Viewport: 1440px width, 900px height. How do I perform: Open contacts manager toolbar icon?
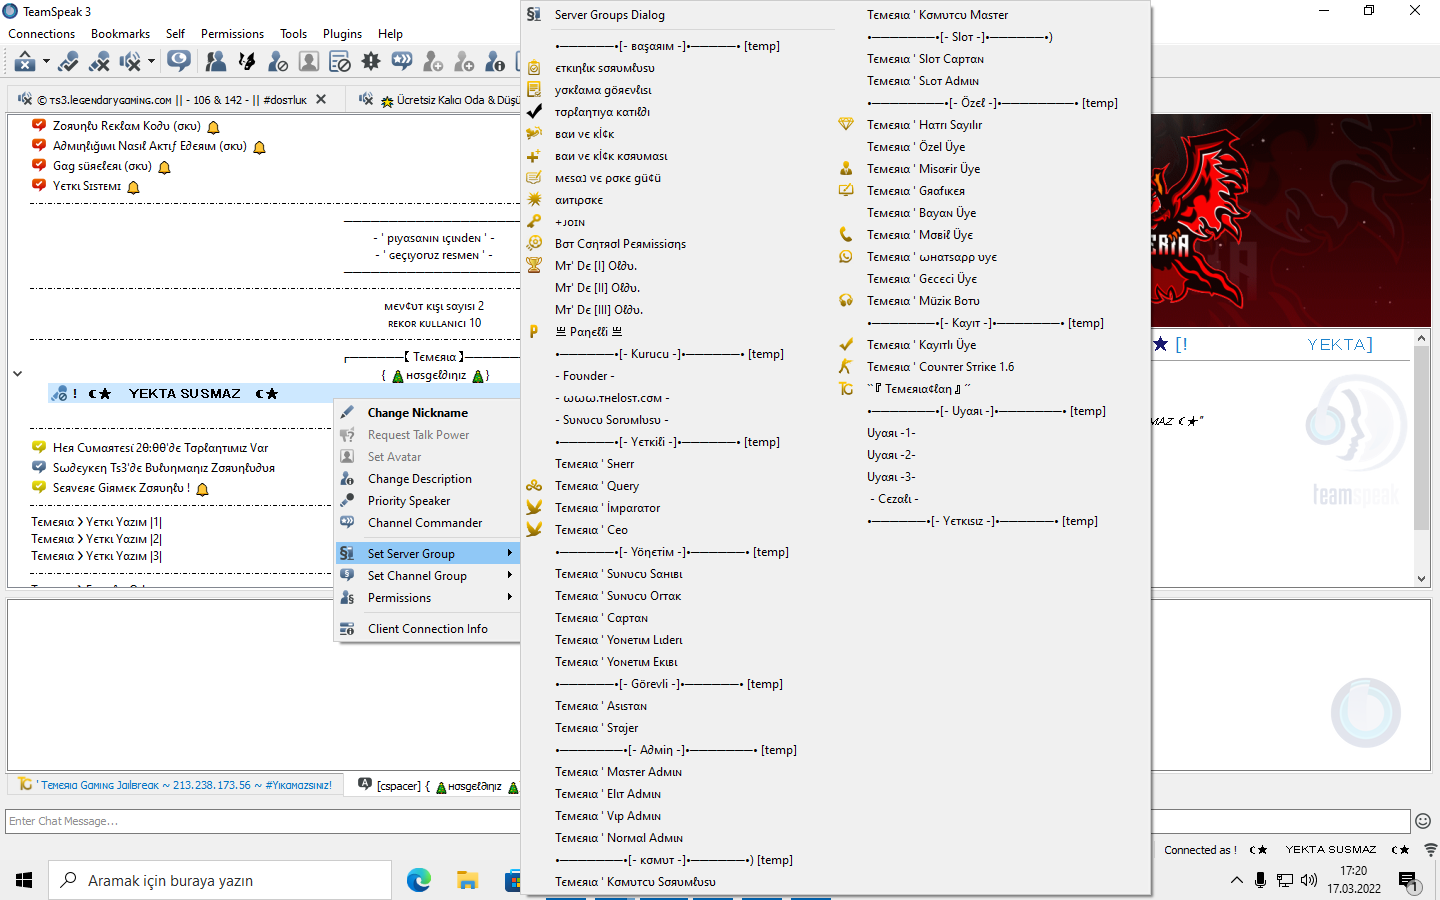(216, 62)
